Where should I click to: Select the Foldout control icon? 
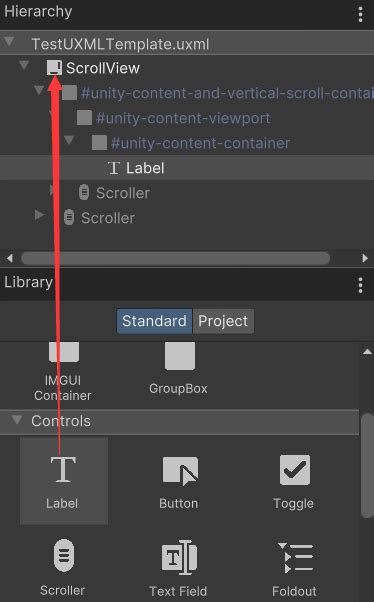tap(296, 557)
